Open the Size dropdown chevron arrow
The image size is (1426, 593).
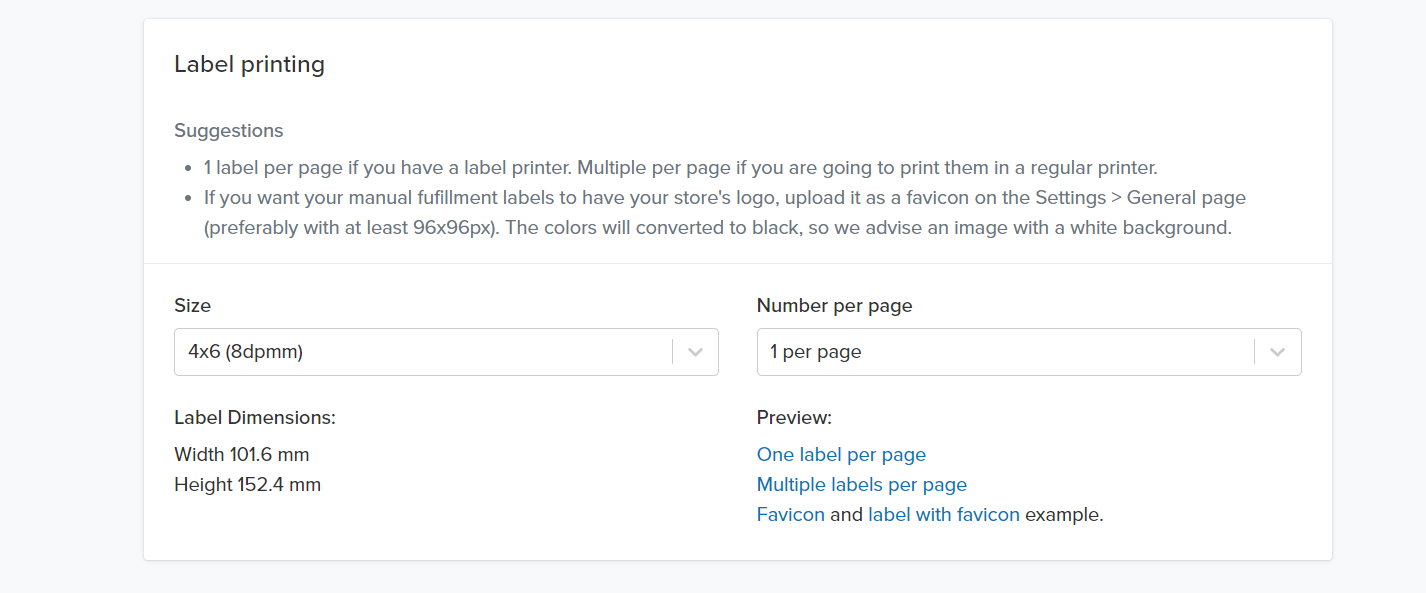[x=696, y=352]
